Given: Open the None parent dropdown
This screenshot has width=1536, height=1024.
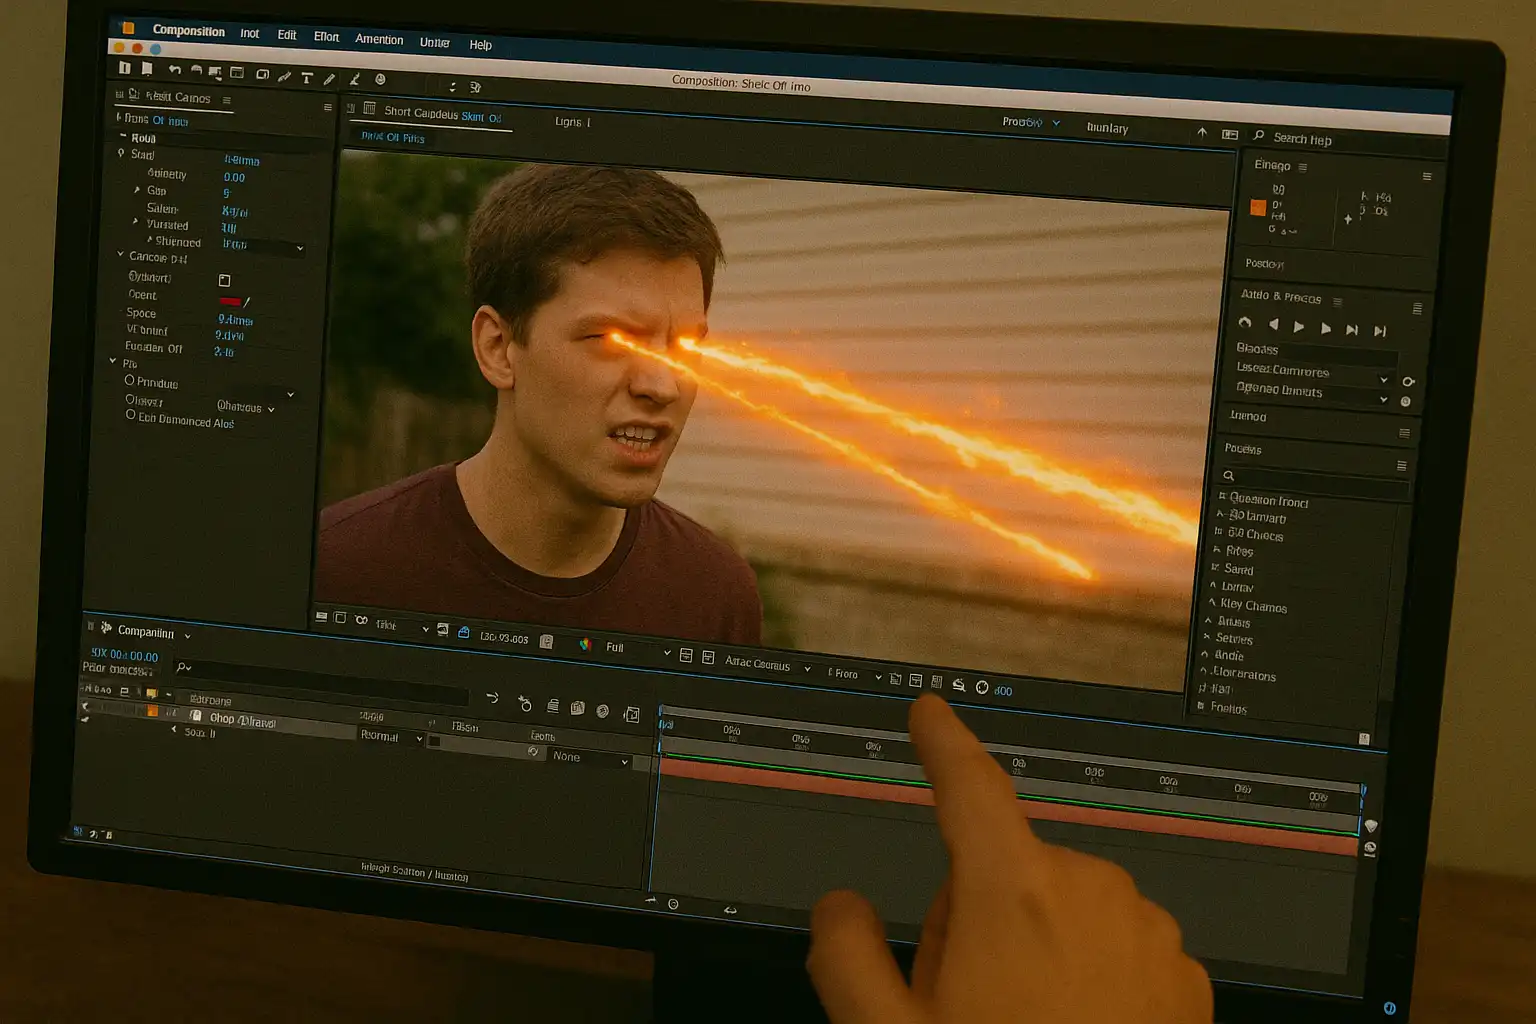Looking at the screenshot, I should click(x=590, y=758).
